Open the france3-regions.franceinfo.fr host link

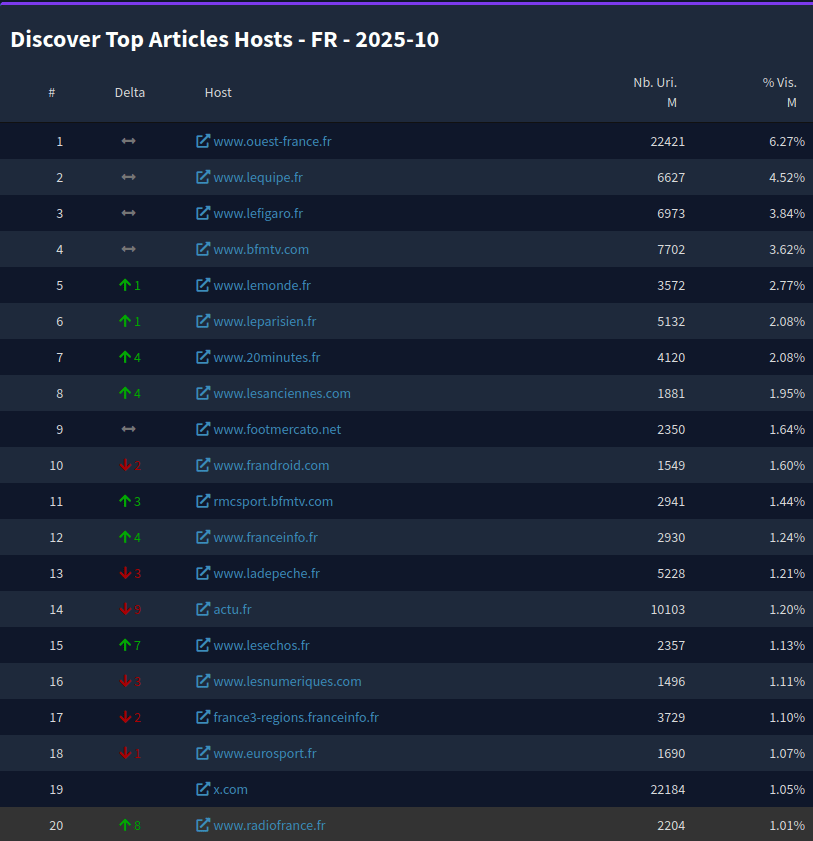296,717
